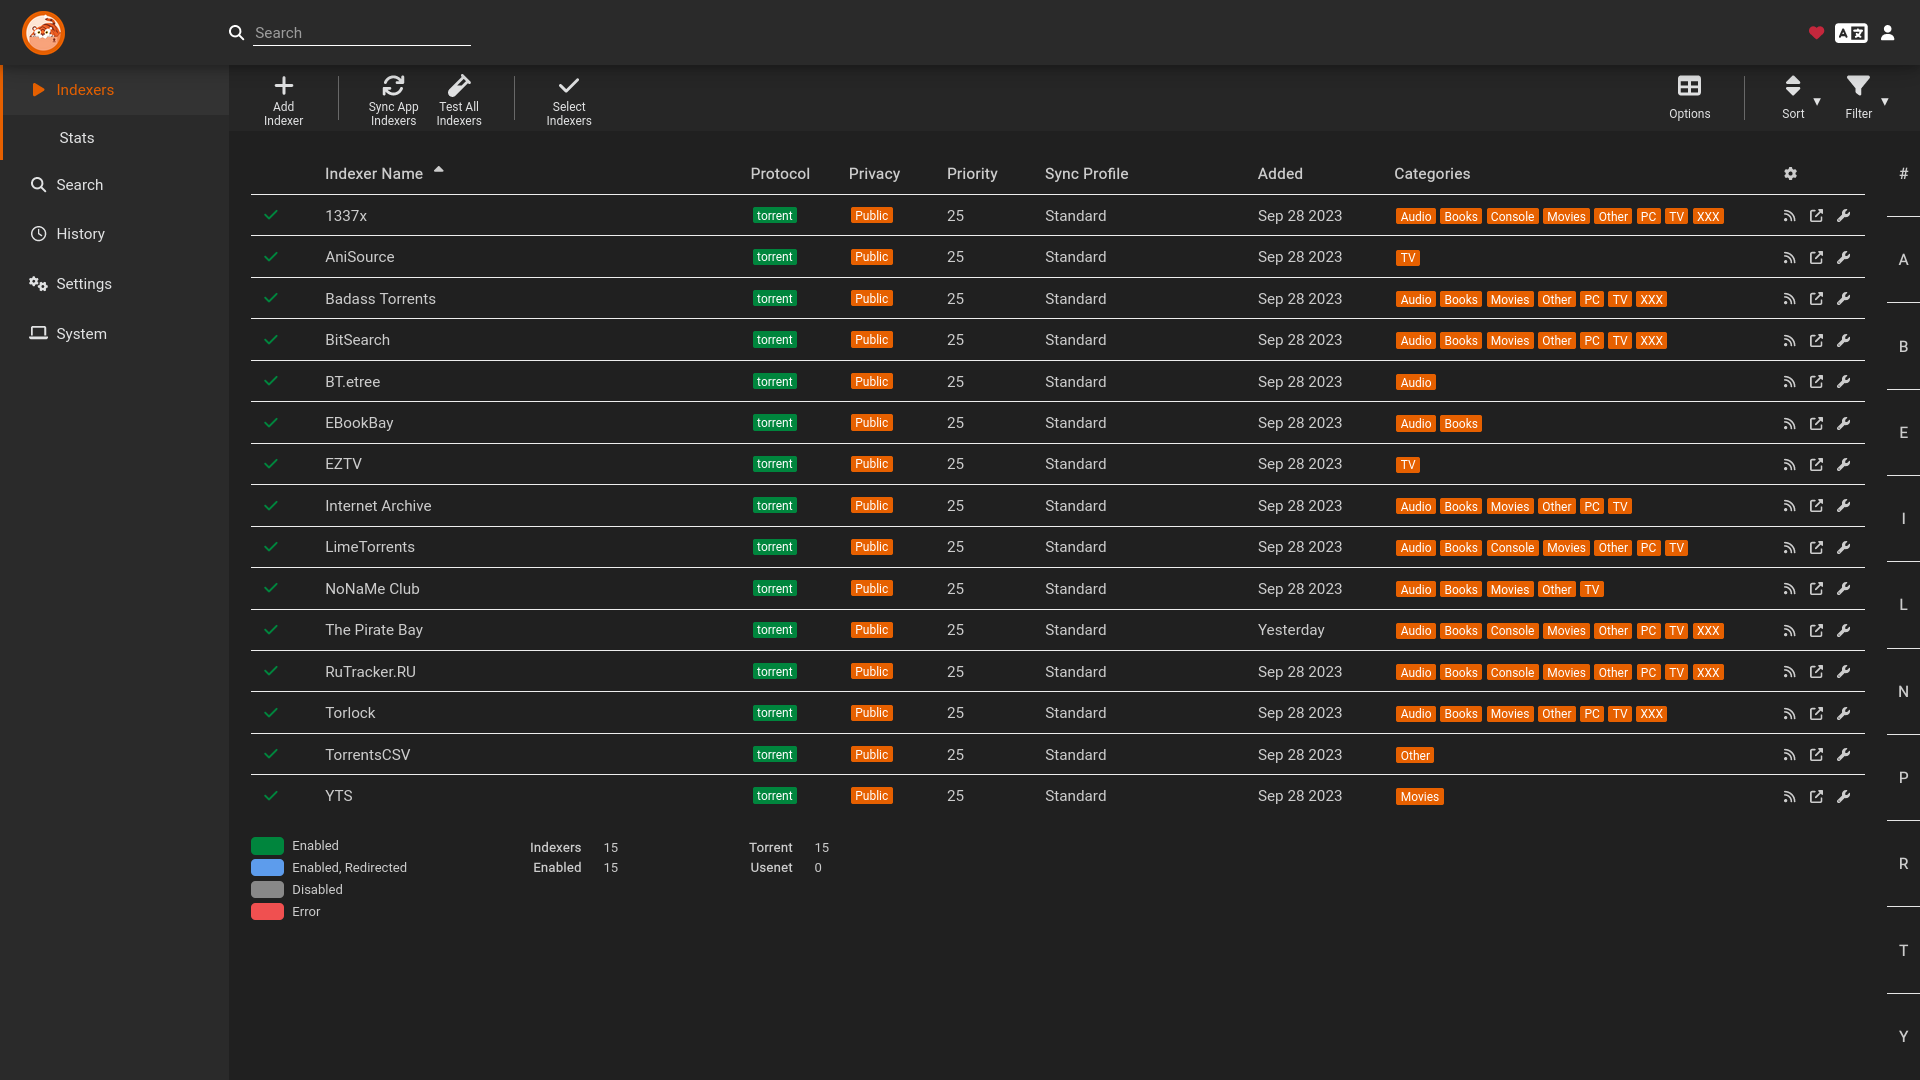Click the Prowlarr logo
1920x1080 pixels.
tap(44, 33)
